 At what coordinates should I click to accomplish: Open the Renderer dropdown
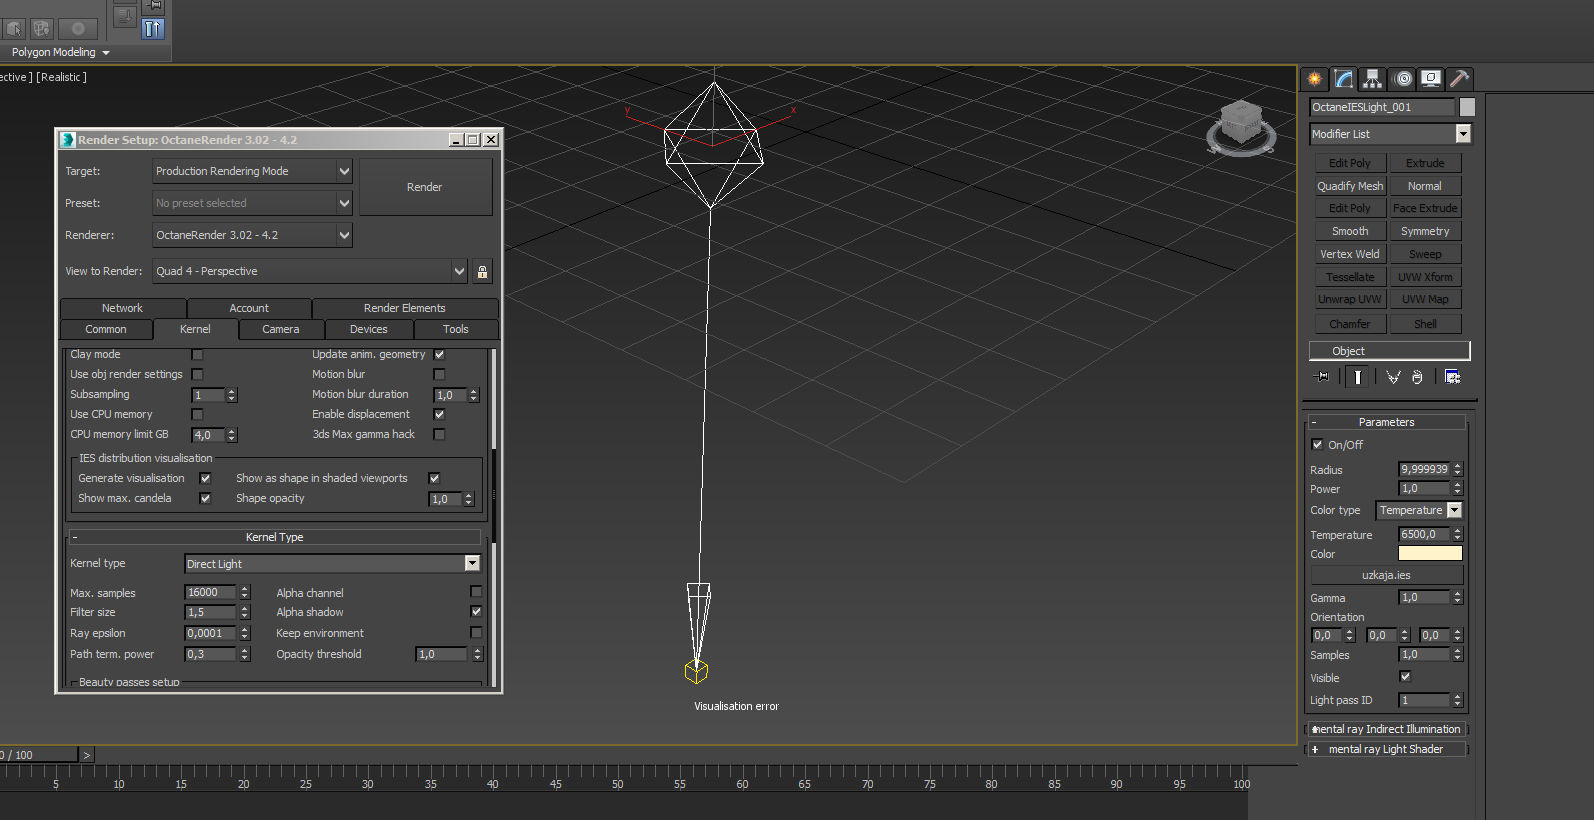point(252,235)
